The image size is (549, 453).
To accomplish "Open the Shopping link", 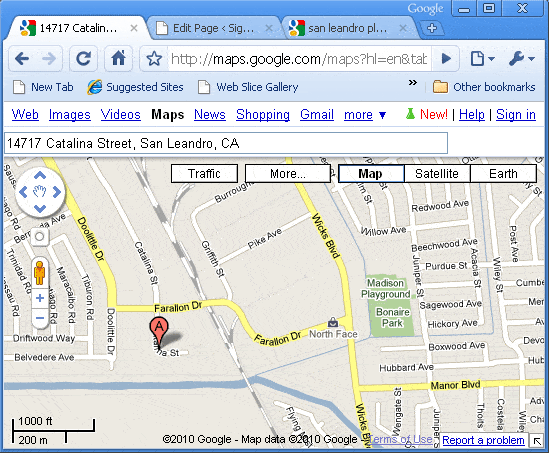I will pyautogui.click(x=263, y=114).
